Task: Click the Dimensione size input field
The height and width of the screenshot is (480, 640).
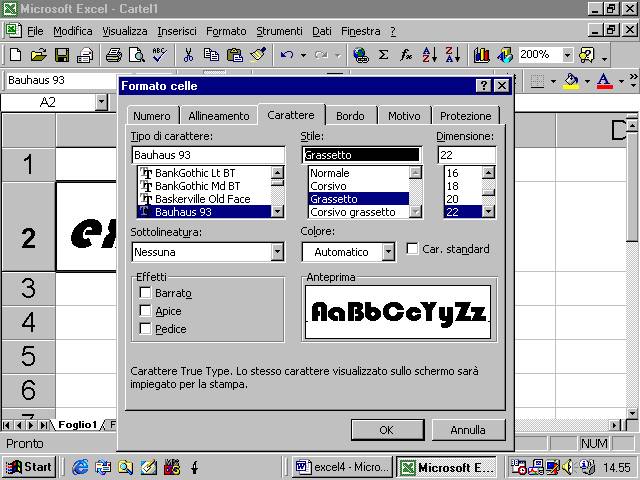Action: click(x=467, y=155)
